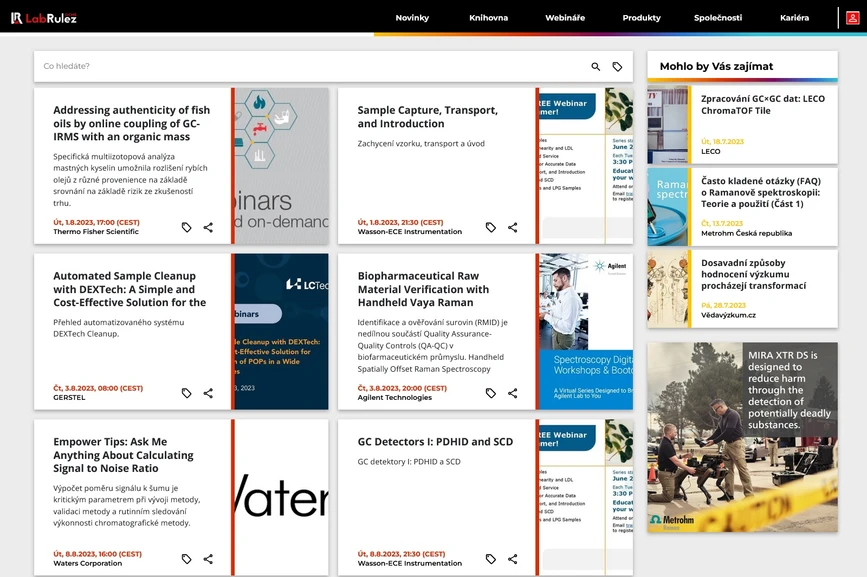Tag the Handheld Vaya Raman webinar
The image size is (867, 577).
pyautogui.click(x=490, y=393)
